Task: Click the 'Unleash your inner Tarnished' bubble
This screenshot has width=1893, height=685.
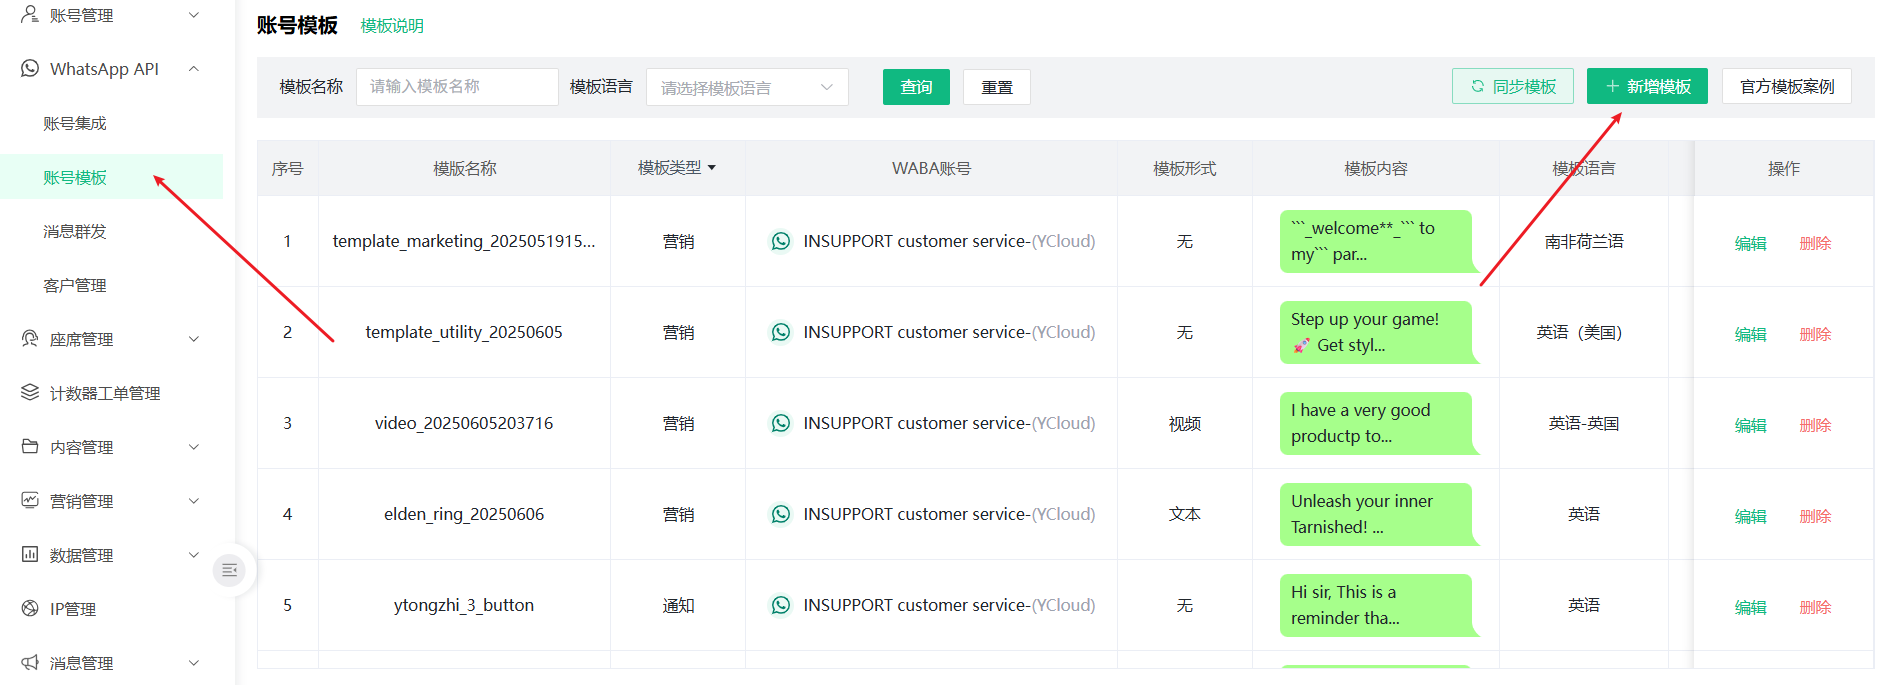Action: 1377,514
